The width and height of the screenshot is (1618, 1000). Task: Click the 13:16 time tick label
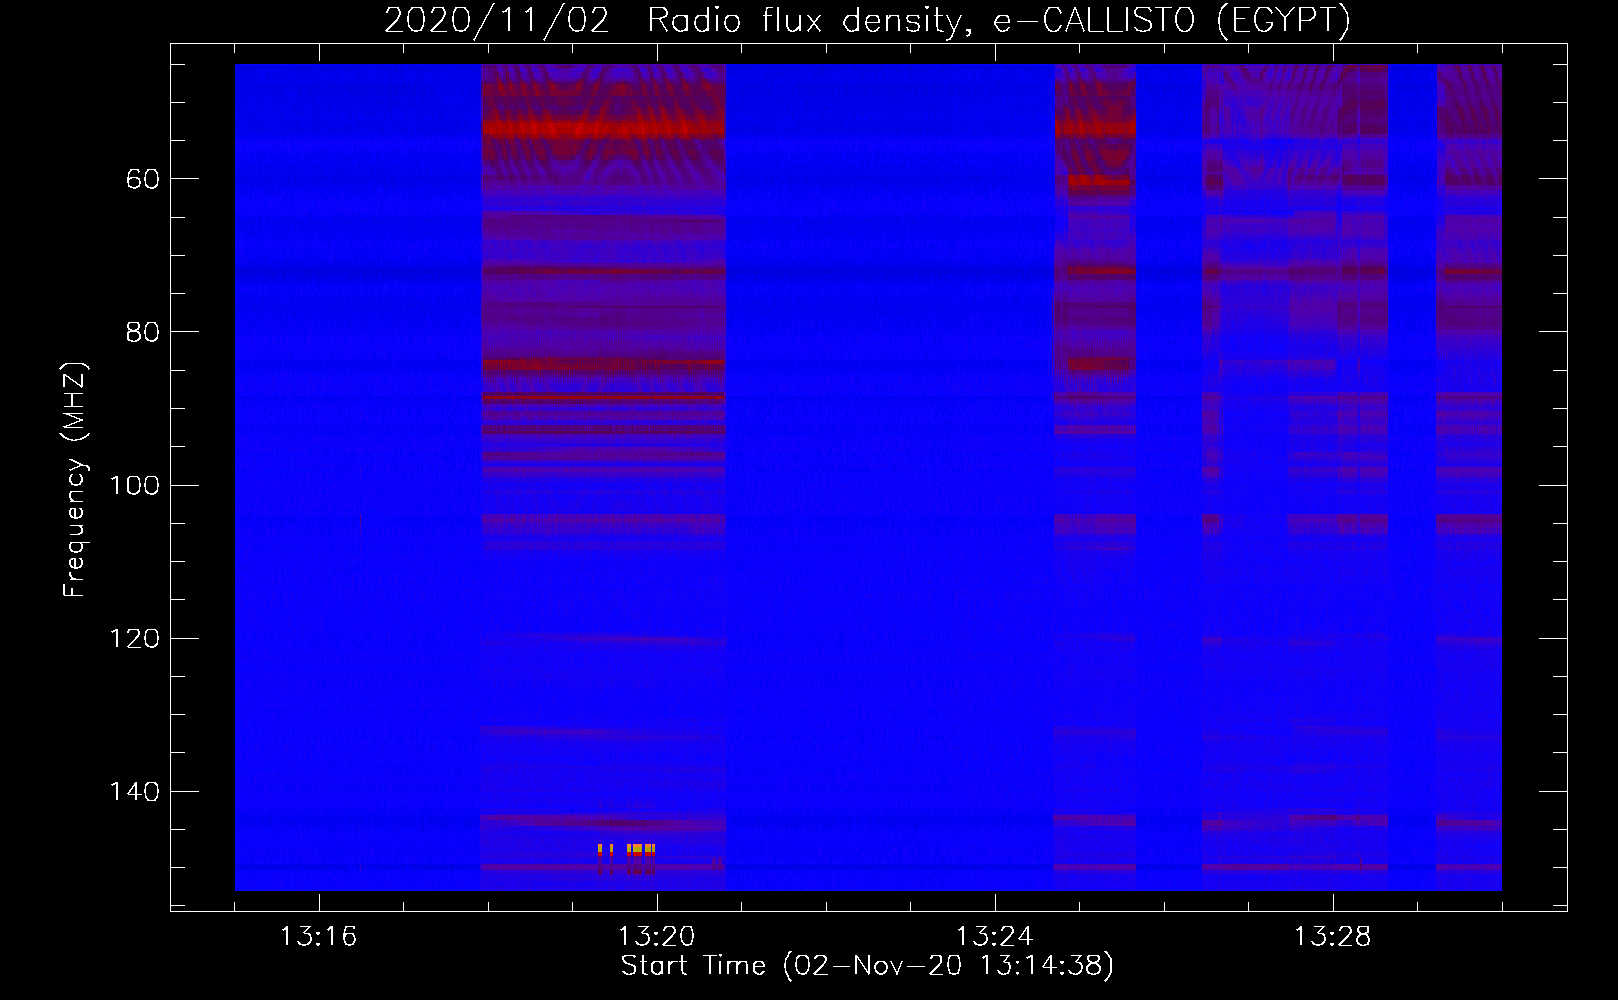pyautogui.click(x=318, y=937)
